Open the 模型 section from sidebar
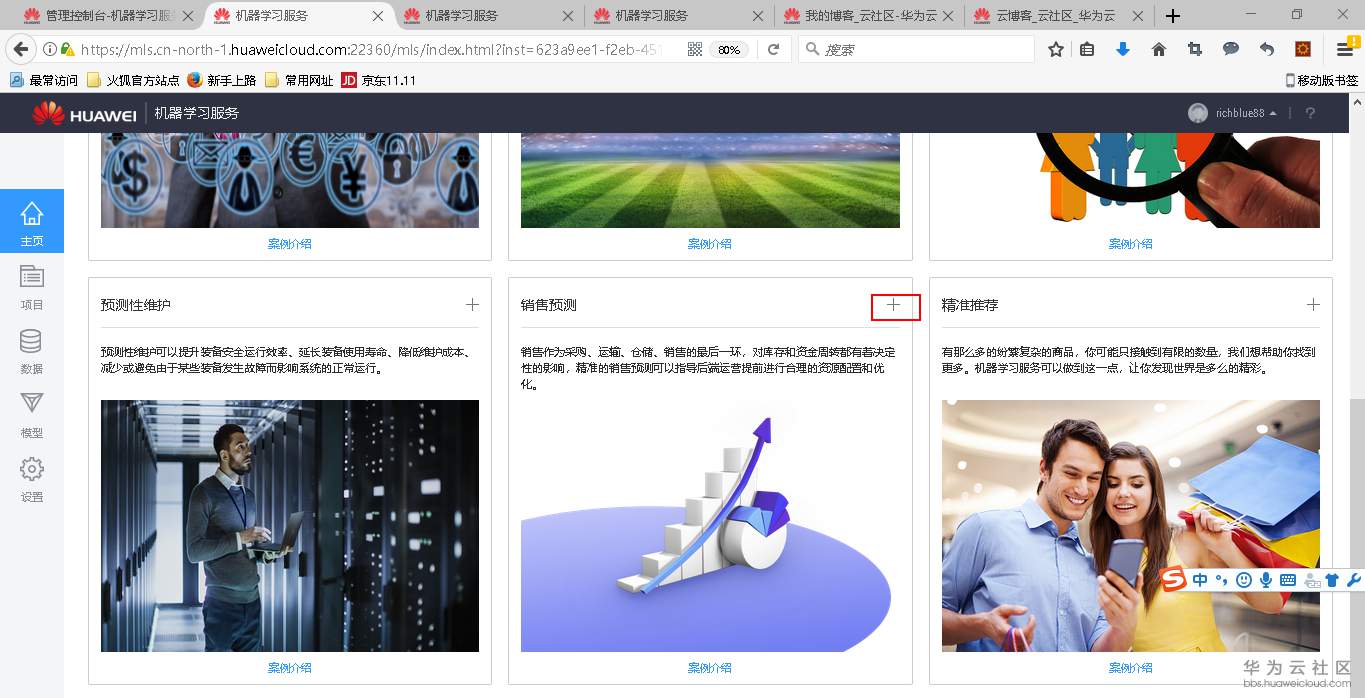Screen dimensions: 1365x698 coord(31,411)
